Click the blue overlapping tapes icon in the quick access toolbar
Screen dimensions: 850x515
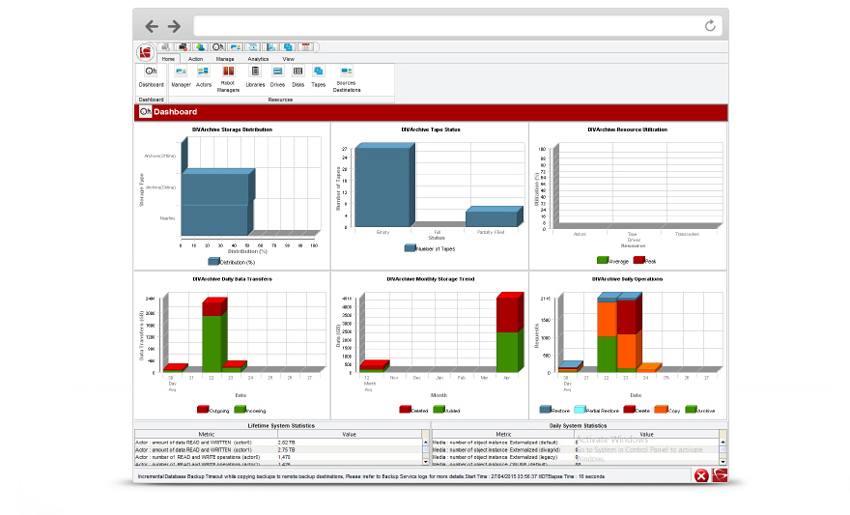288,47
